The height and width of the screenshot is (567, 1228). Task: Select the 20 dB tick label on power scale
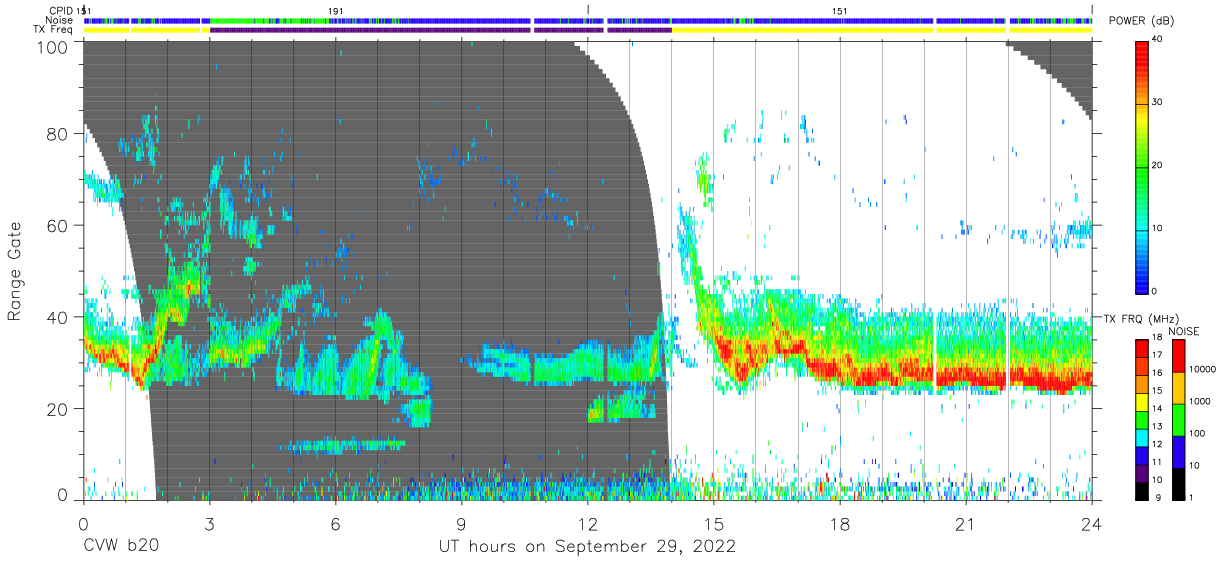pos(1157,165)
